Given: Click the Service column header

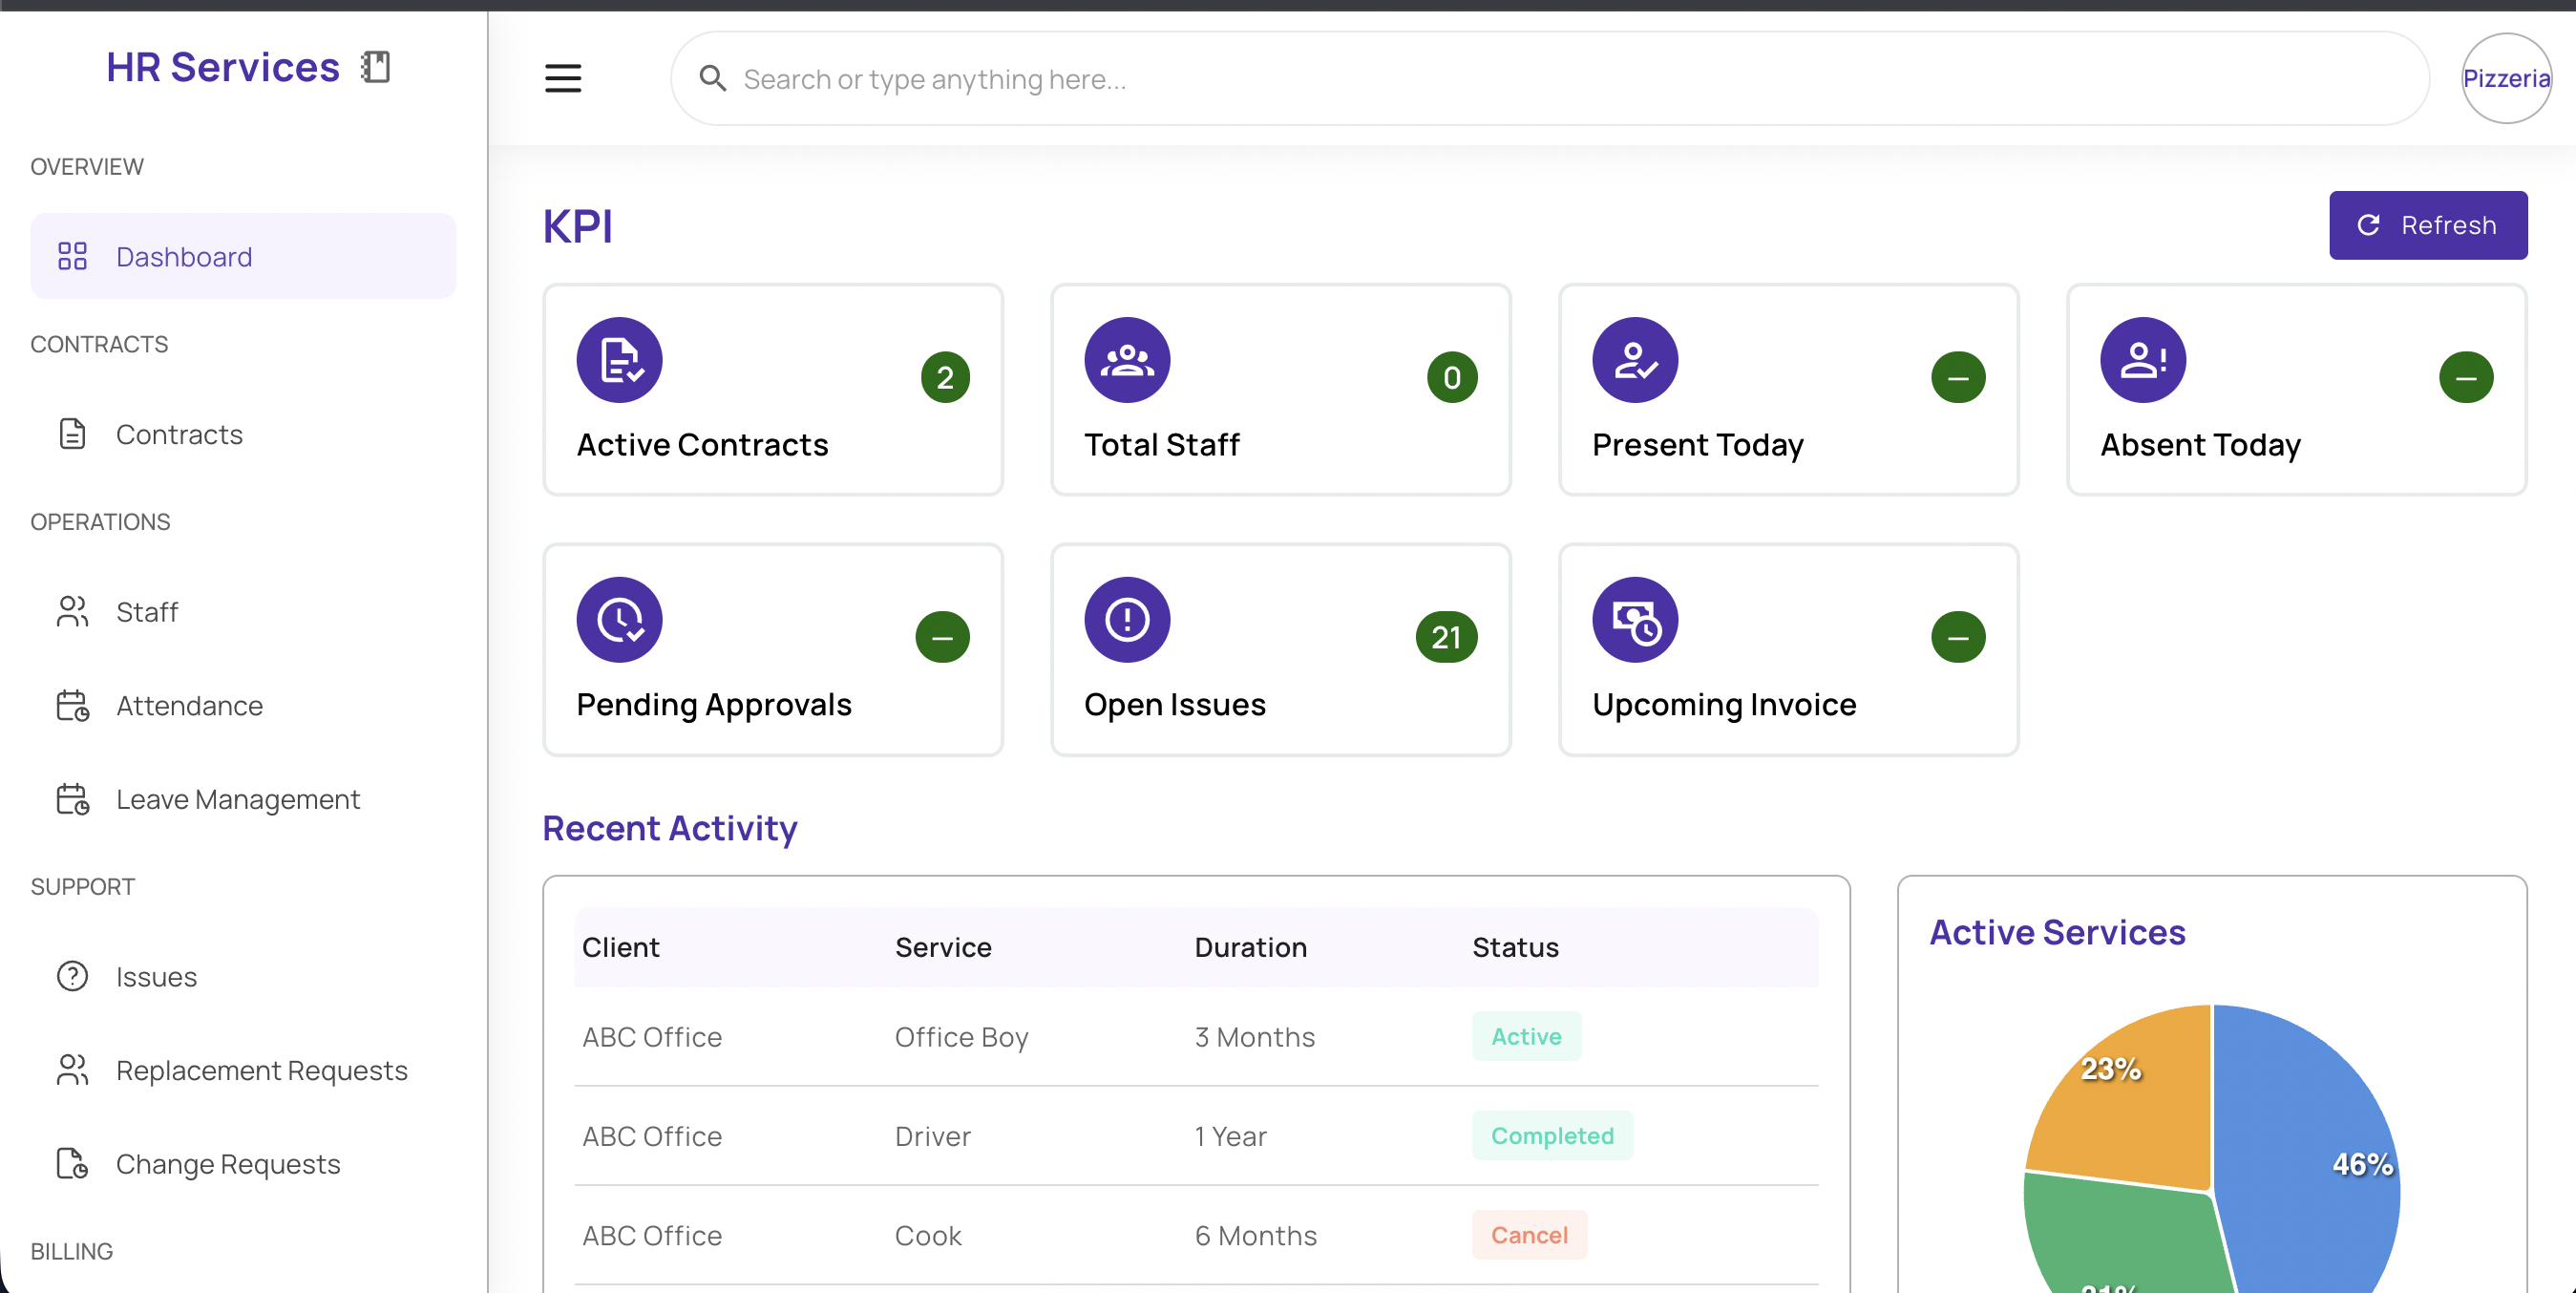Looking at the screenshot, I should 943,947.
